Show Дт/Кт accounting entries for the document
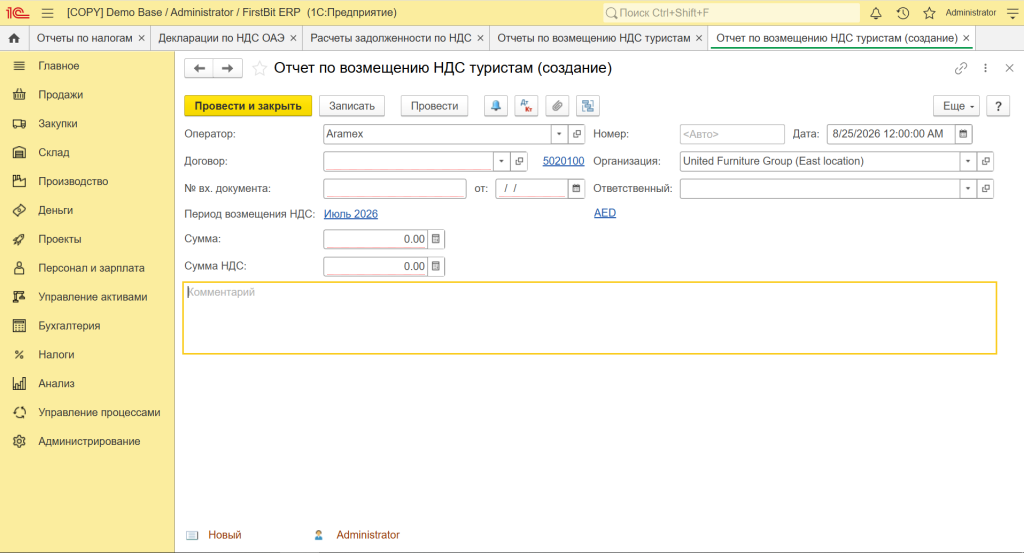 click(526, 106)
